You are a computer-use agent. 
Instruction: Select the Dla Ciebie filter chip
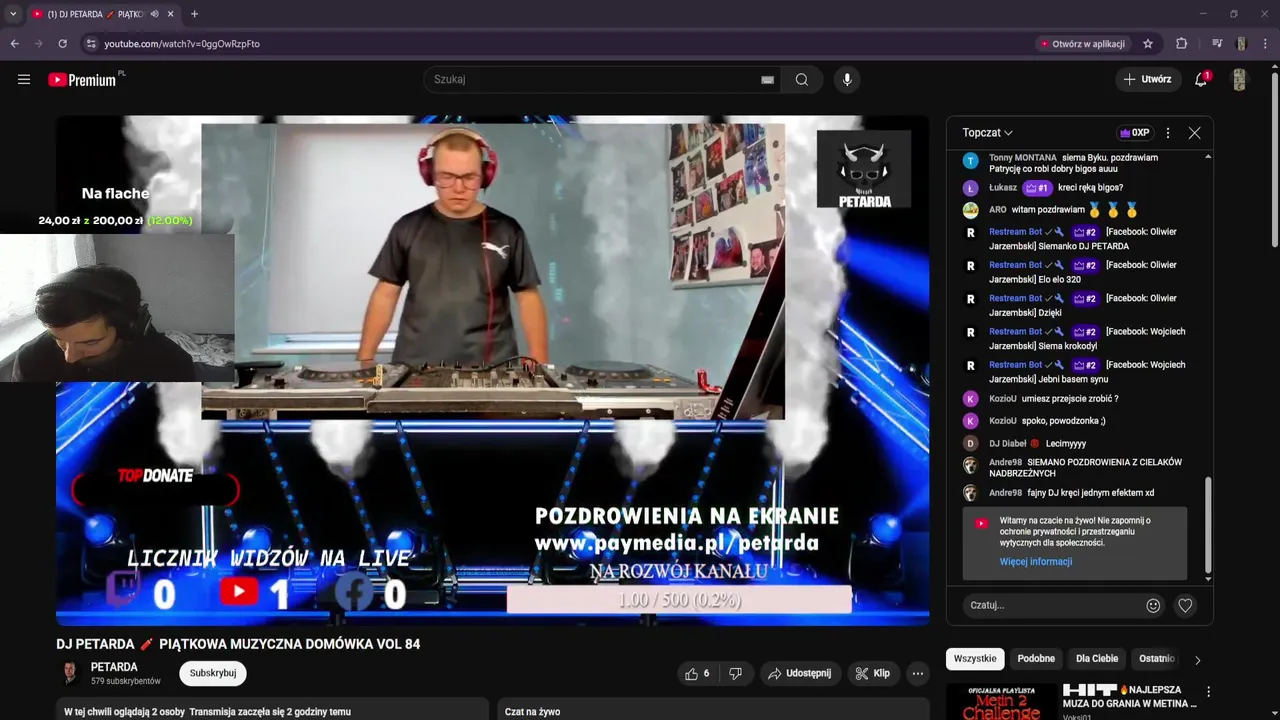[1097, 659]
